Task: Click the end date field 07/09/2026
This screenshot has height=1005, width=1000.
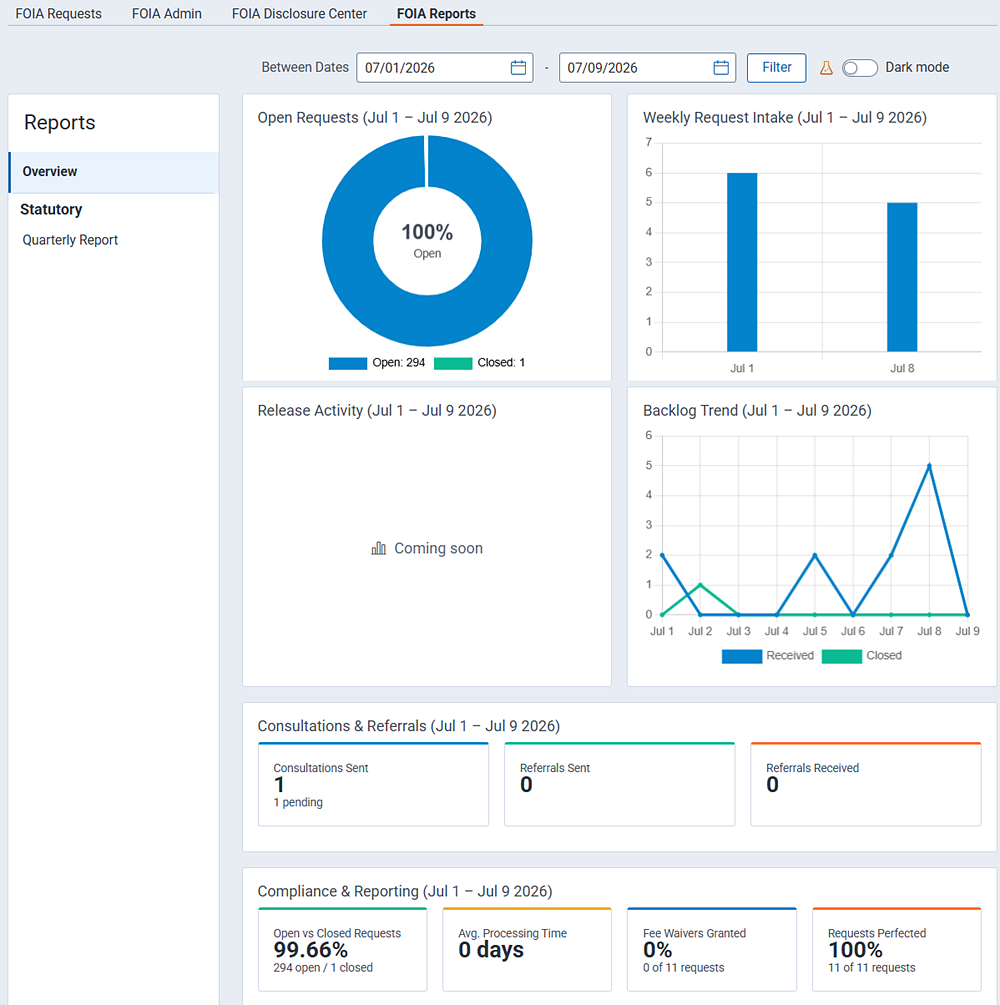Action: pos(647,67)
